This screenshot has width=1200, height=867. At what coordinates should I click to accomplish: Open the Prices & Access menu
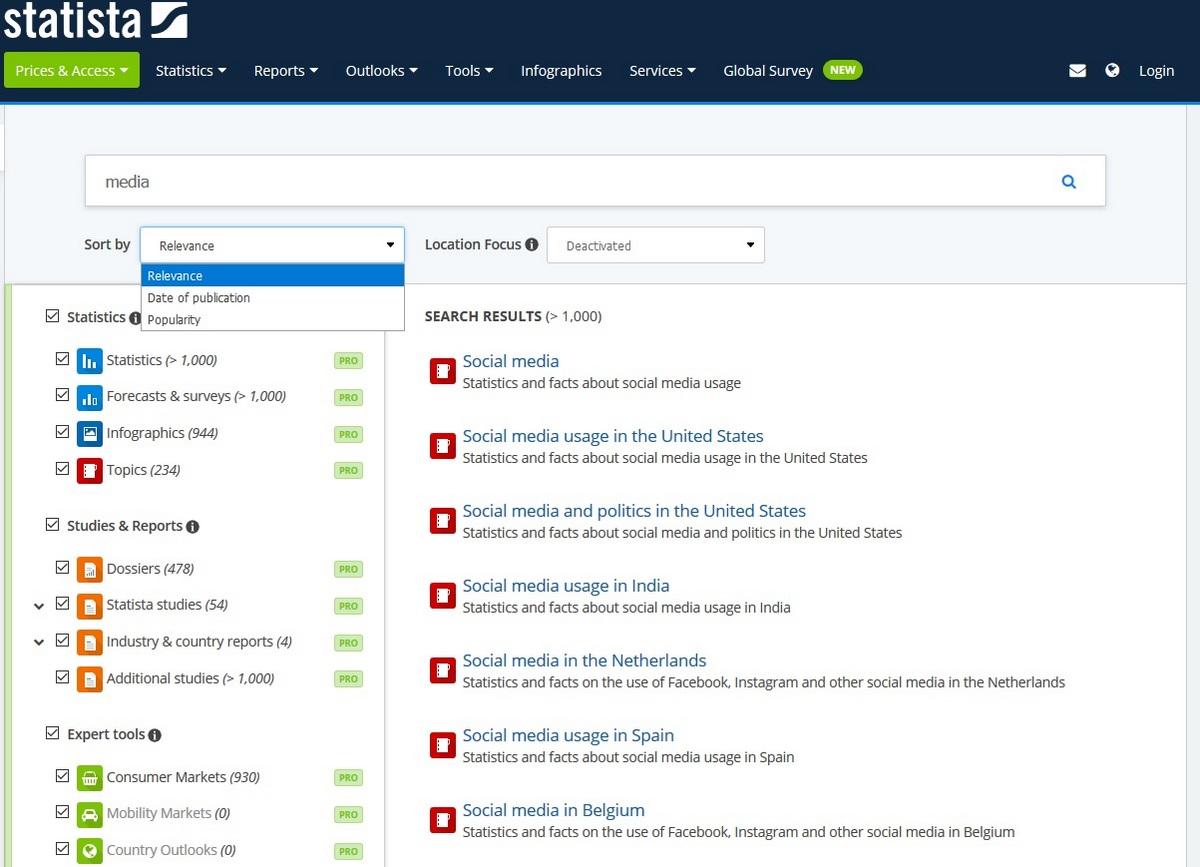(72, 70)
